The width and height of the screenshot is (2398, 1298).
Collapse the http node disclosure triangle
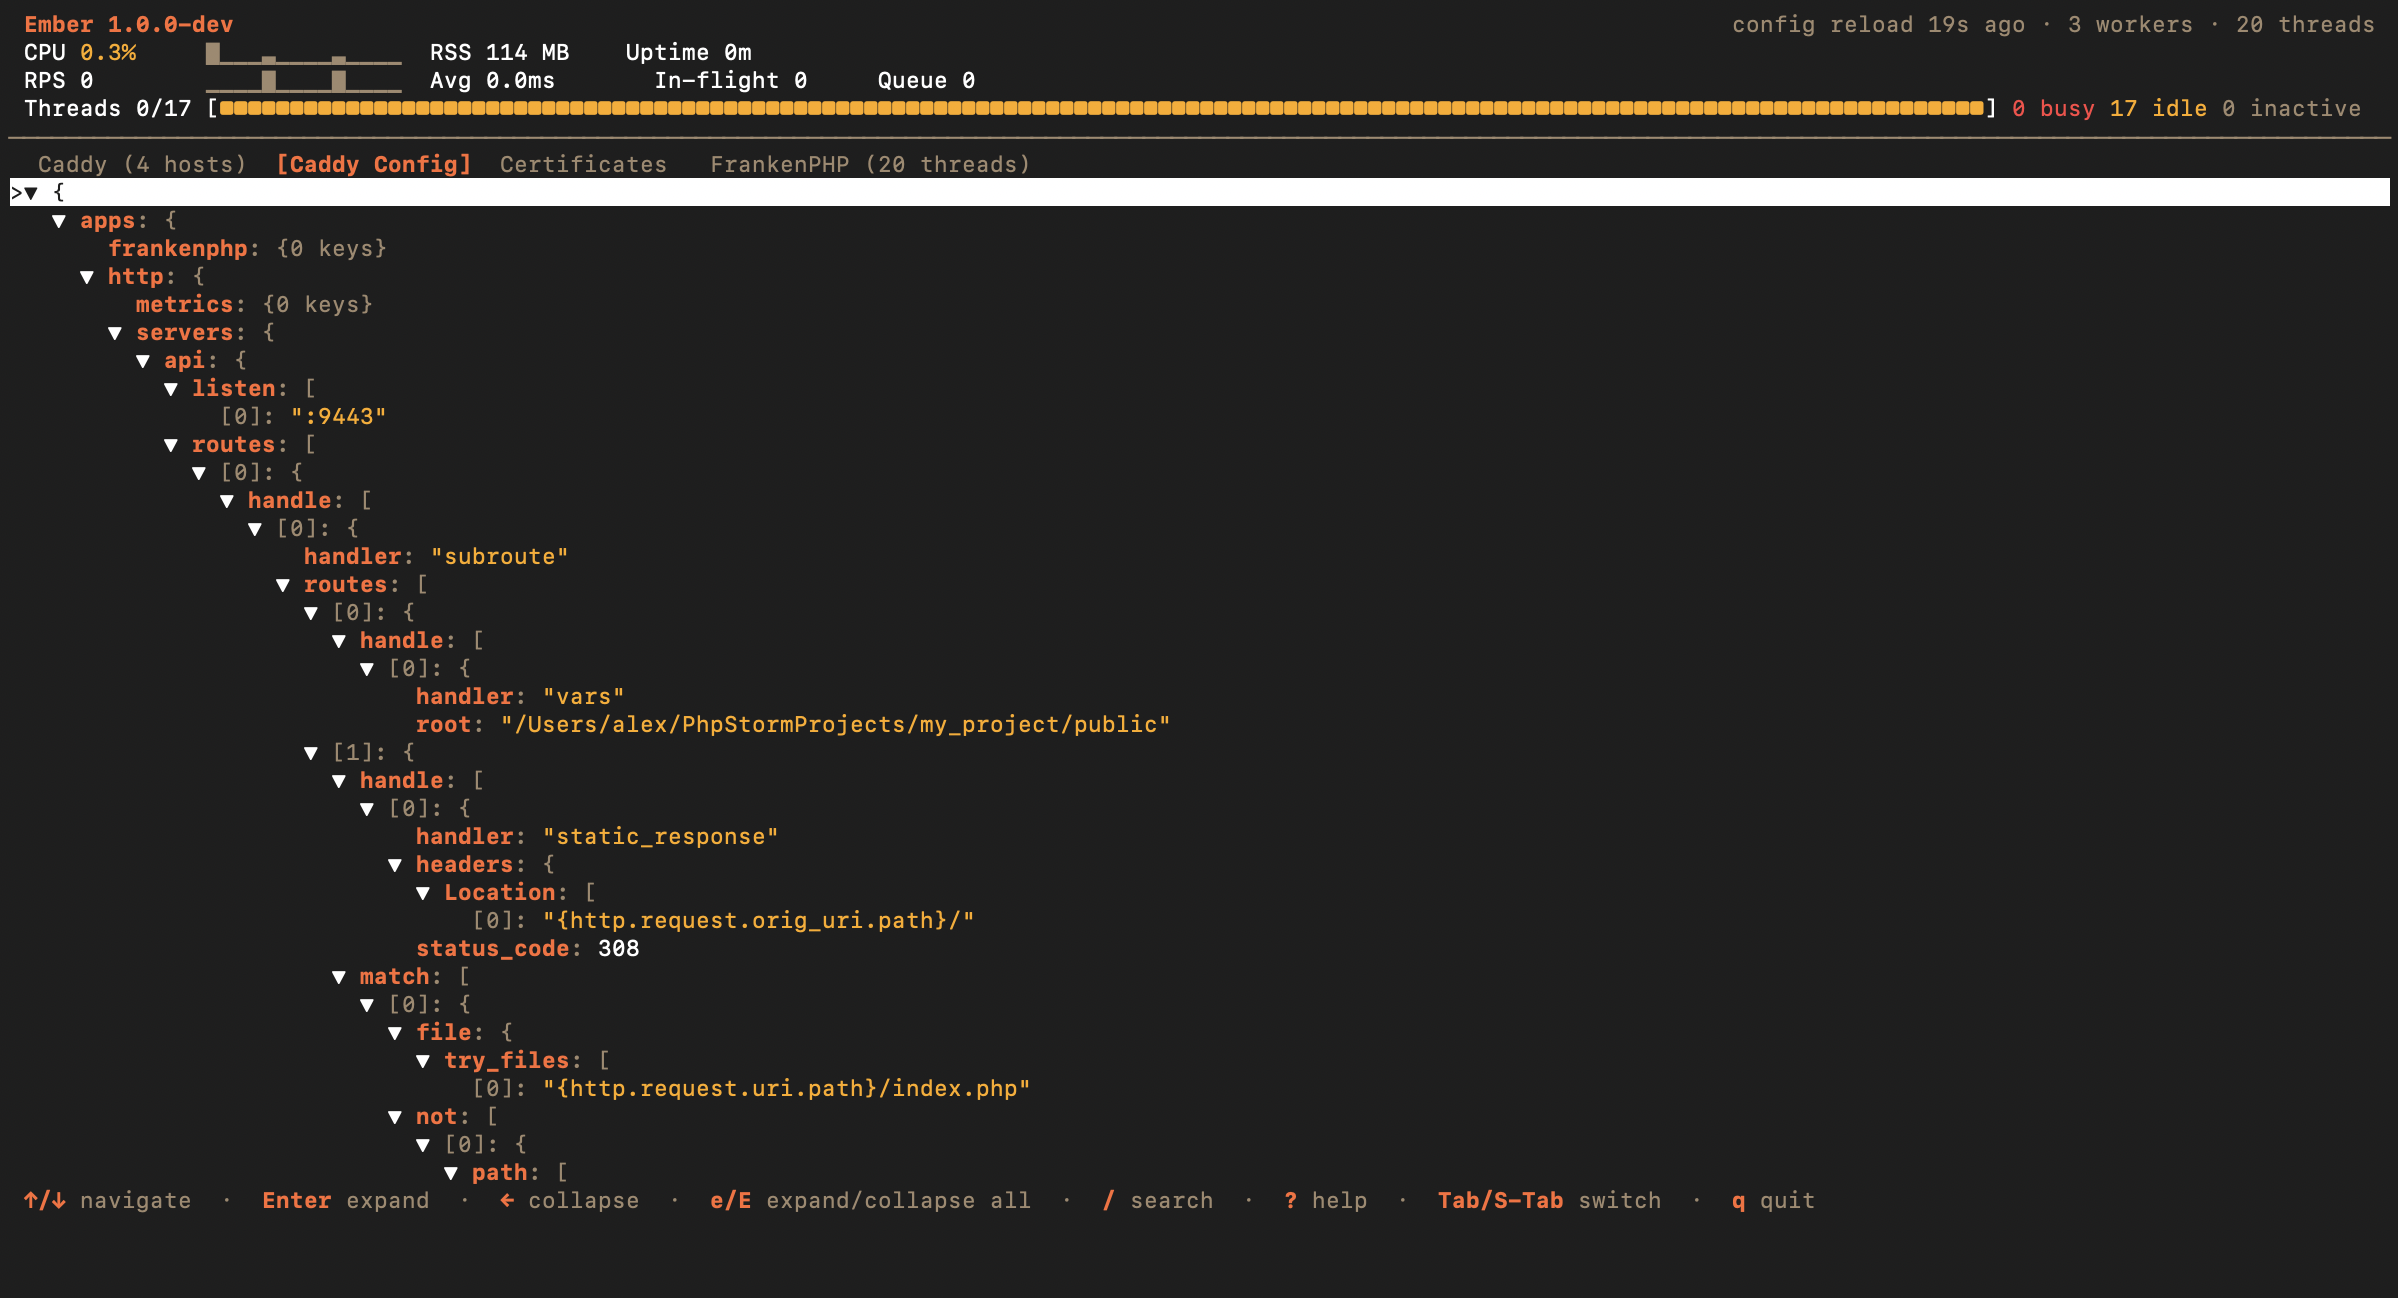click(x=87, y=277)
